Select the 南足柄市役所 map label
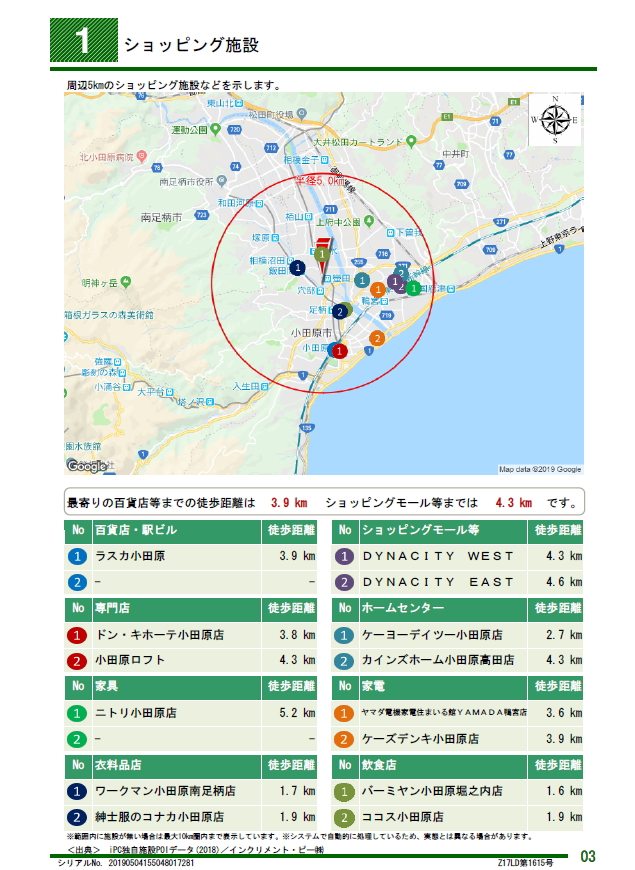The image size is (635, 870). [x=186, y=181]
